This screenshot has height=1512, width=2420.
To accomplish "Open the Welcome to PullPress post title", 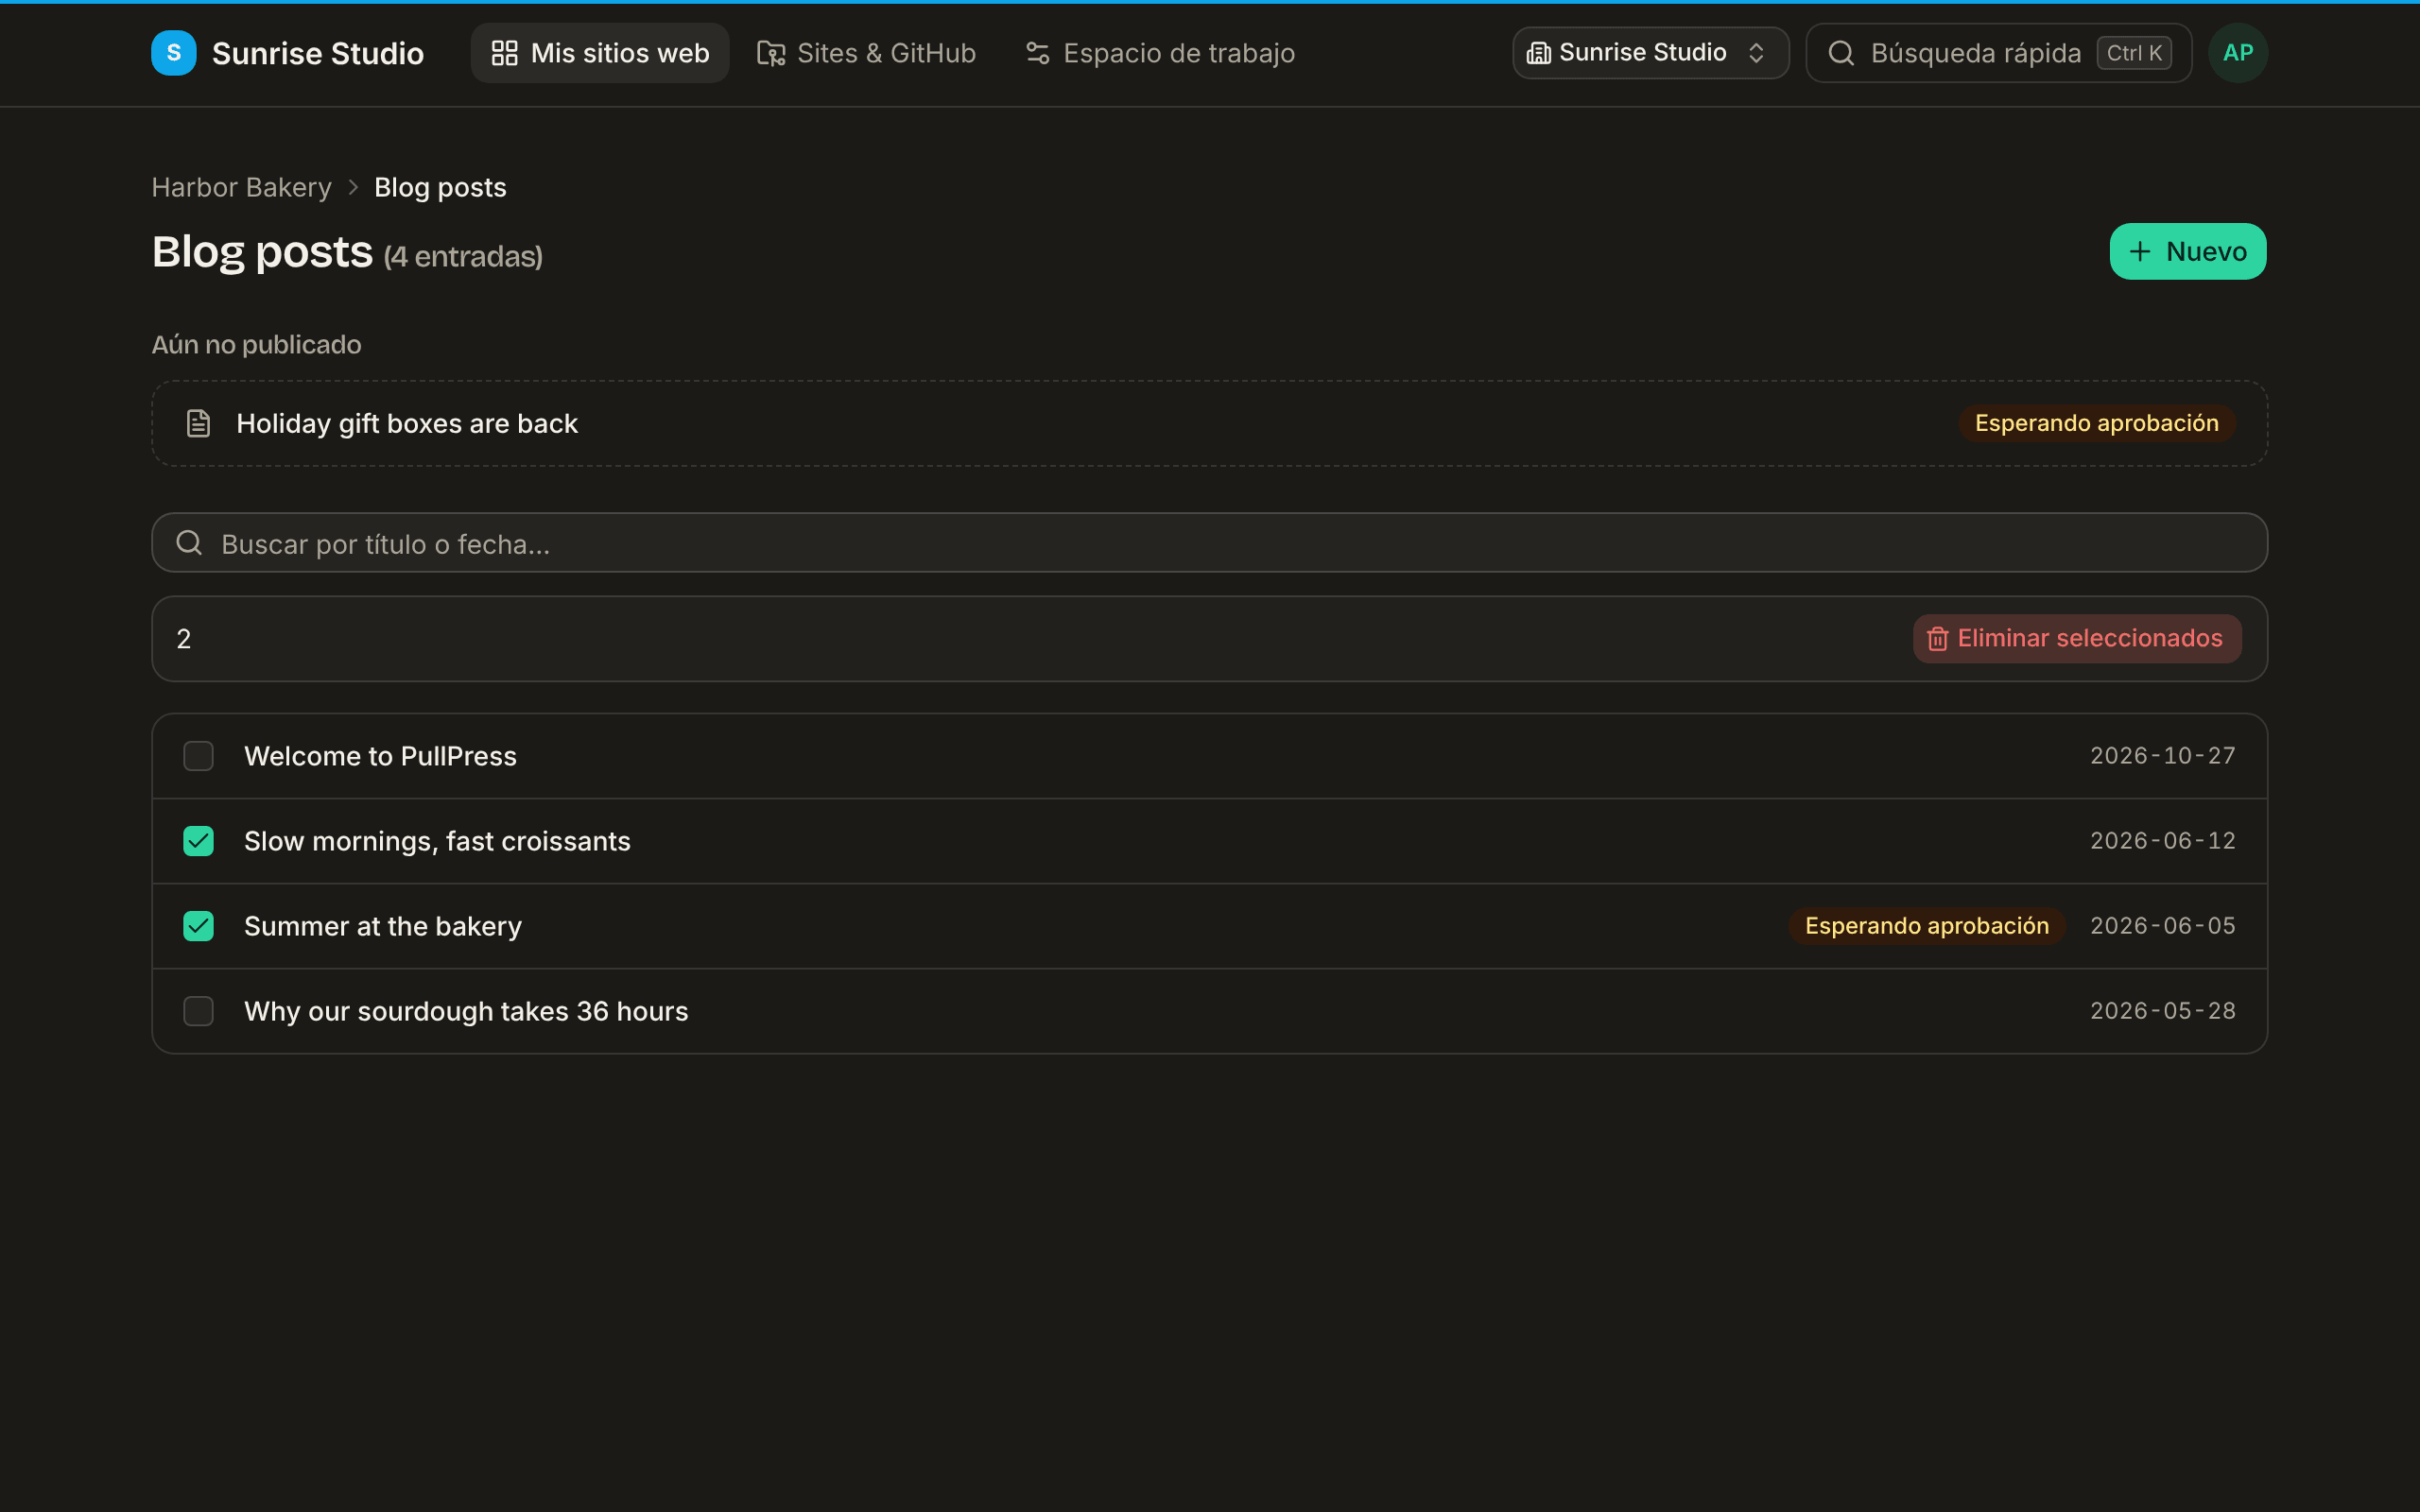I will (x=380, y=756).
